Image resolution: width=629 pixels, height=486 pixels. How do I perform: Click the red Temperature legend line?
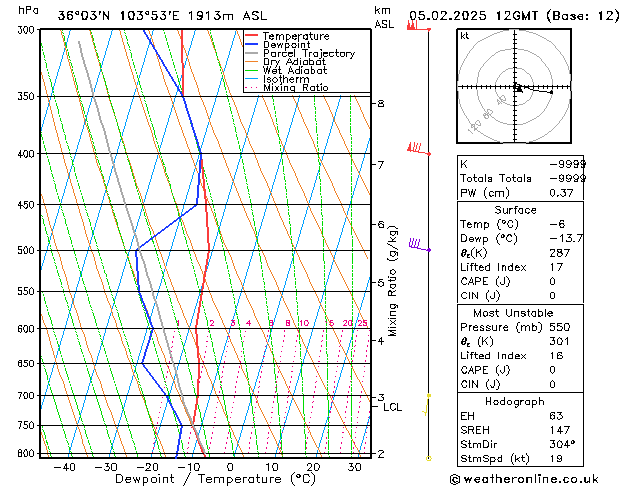coord(251,36)
